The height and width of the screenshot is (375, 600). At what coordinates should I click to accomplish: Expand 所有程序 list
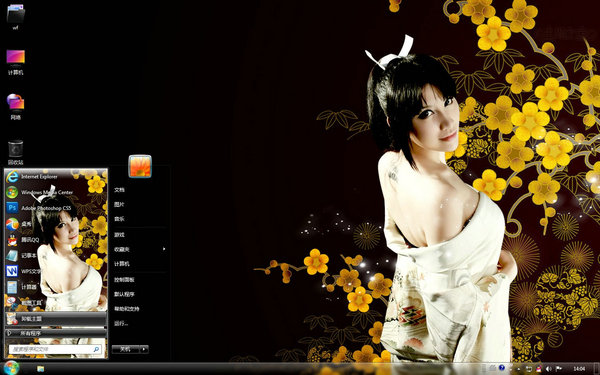pyautogui.click(x=55, y=333)
